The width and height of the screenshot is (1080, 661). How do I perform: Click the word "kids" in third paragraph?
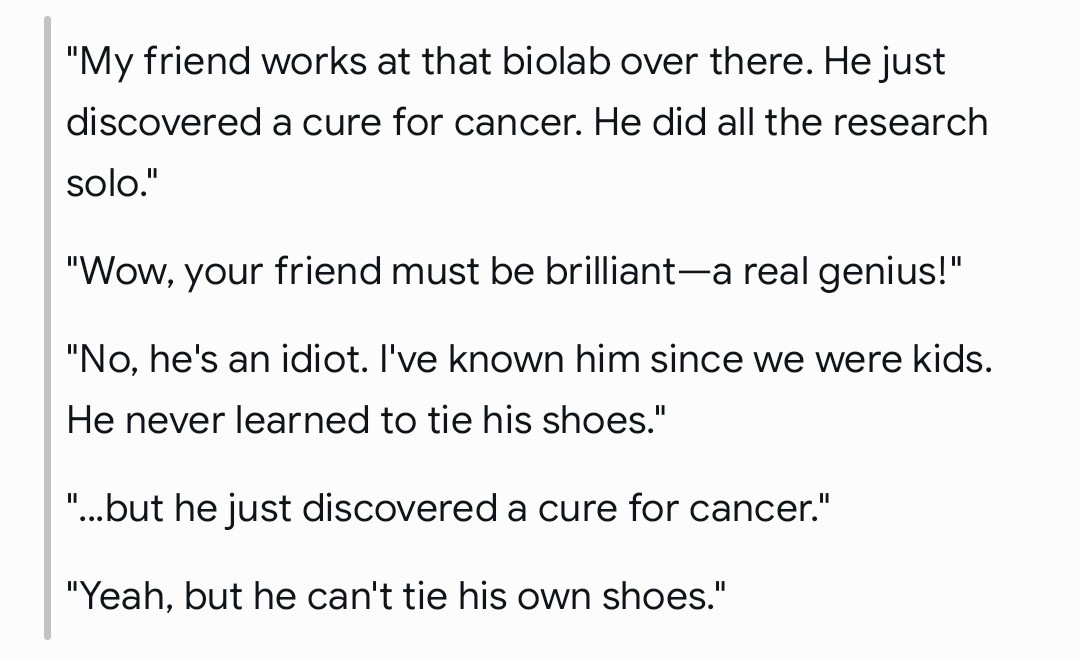(948, 359)
